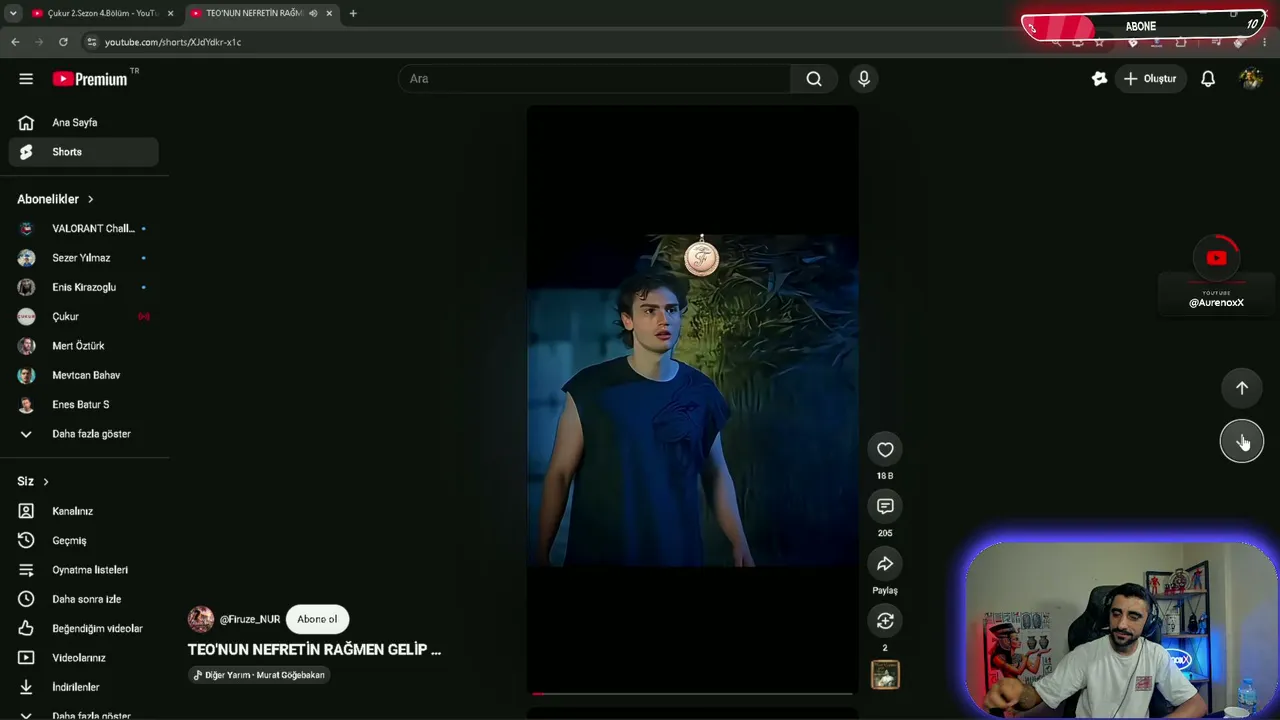This screenshot has height=720, width=1280.
Task: Click the remix icon
Action: pos(885,621)
